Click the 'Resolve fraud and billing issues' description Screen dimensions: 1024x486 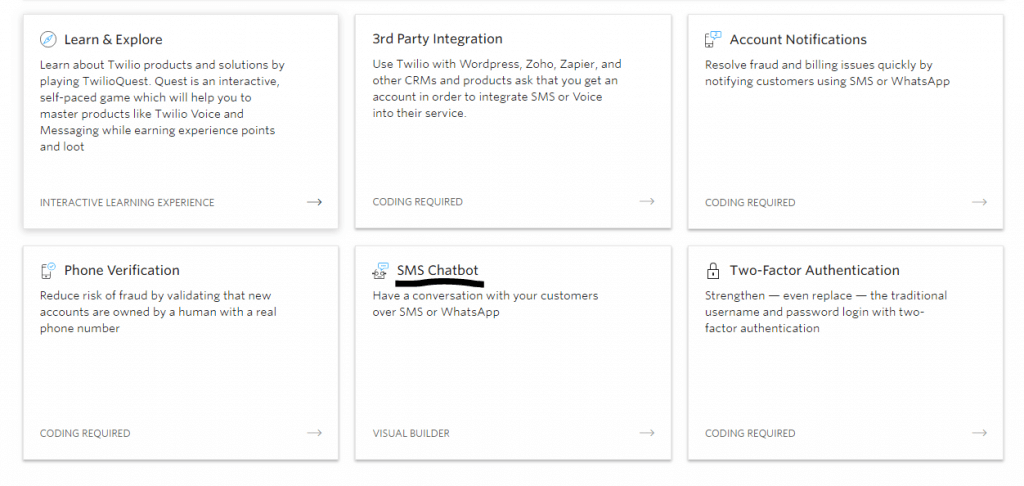pos(827,73)
